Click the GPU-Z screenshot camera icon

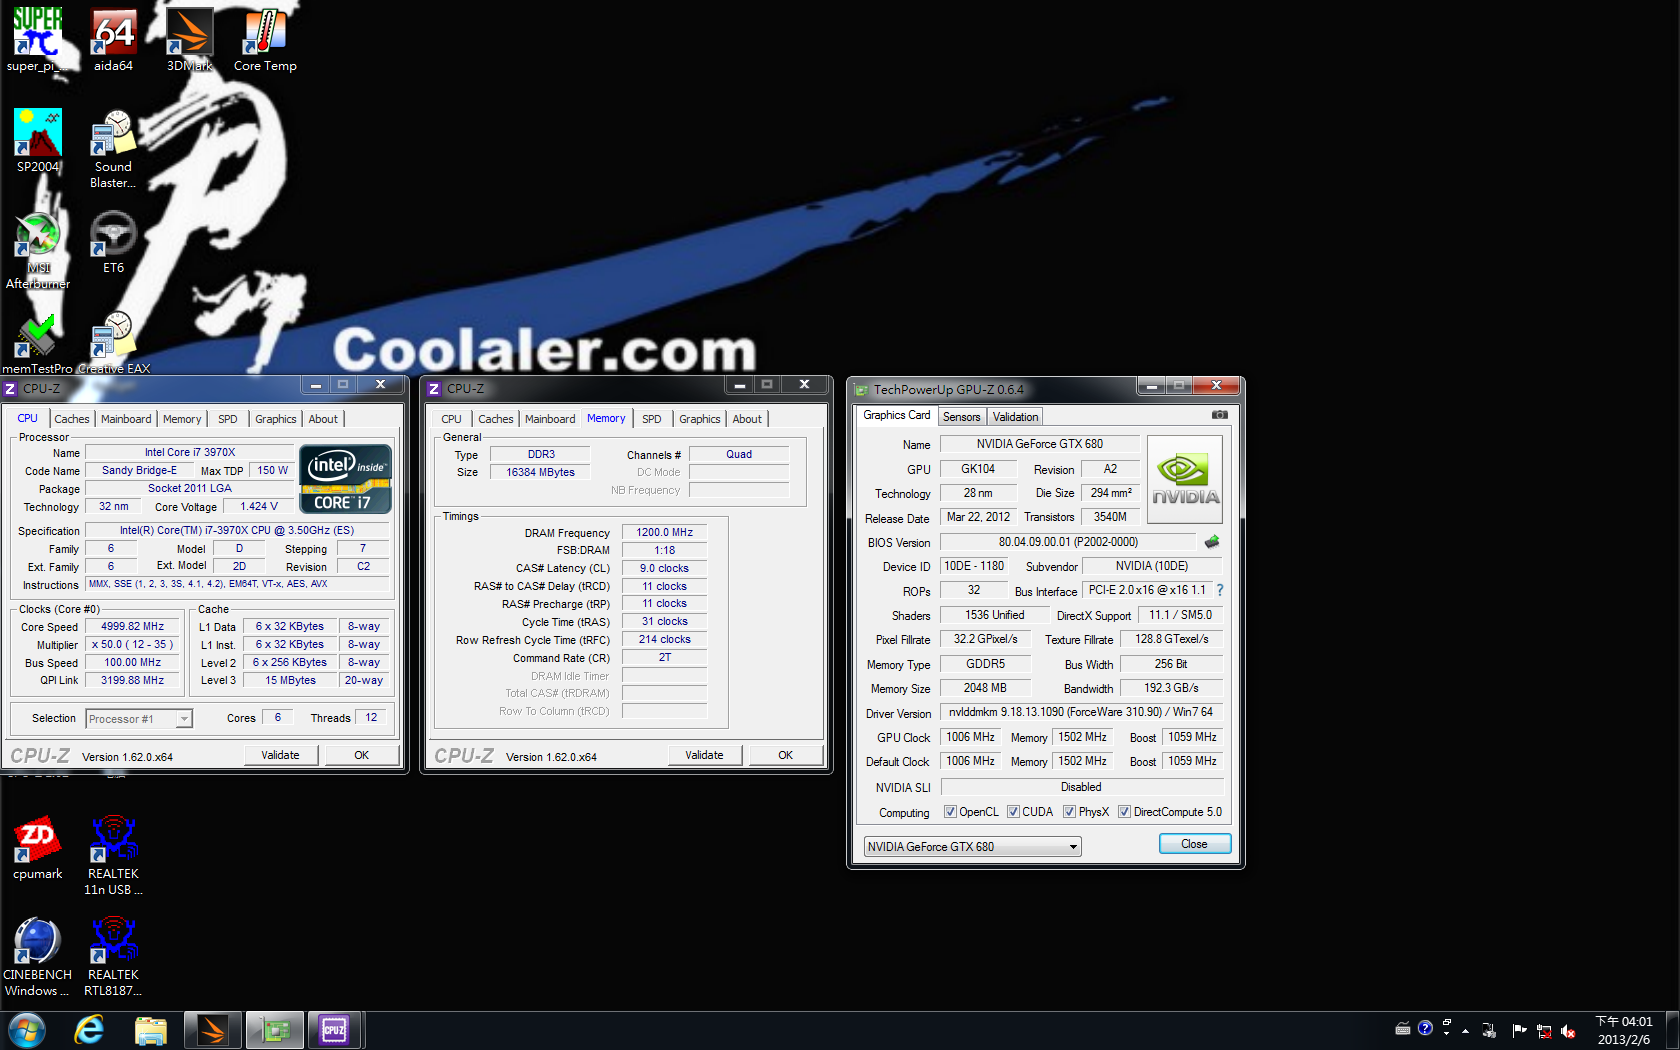[x=1220, y=415]
